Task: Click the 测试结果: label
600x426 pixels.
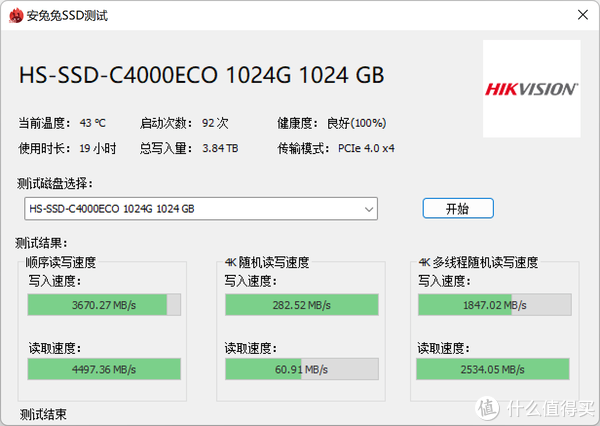Action: coord(41,243)
